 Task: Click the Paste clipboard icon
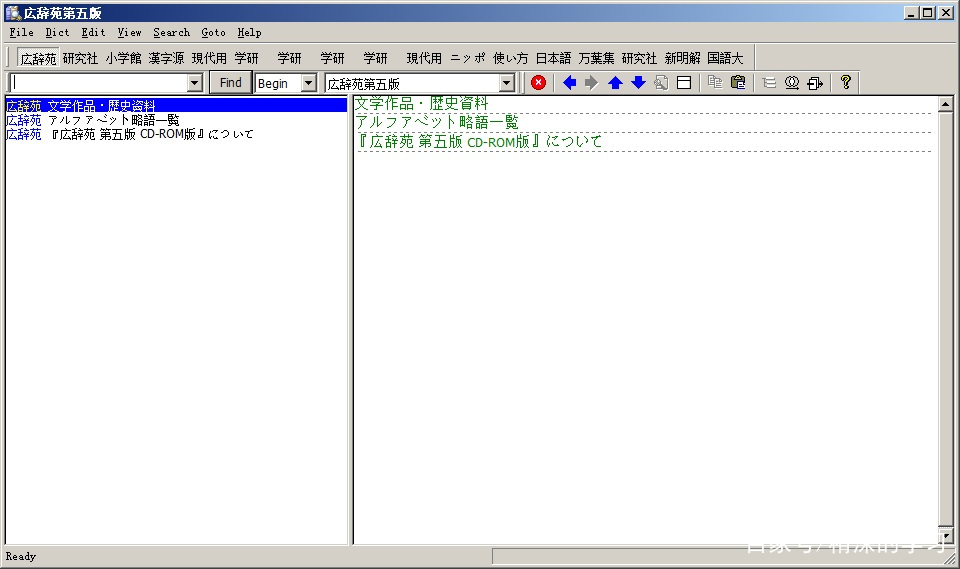(x=738, y=83)
